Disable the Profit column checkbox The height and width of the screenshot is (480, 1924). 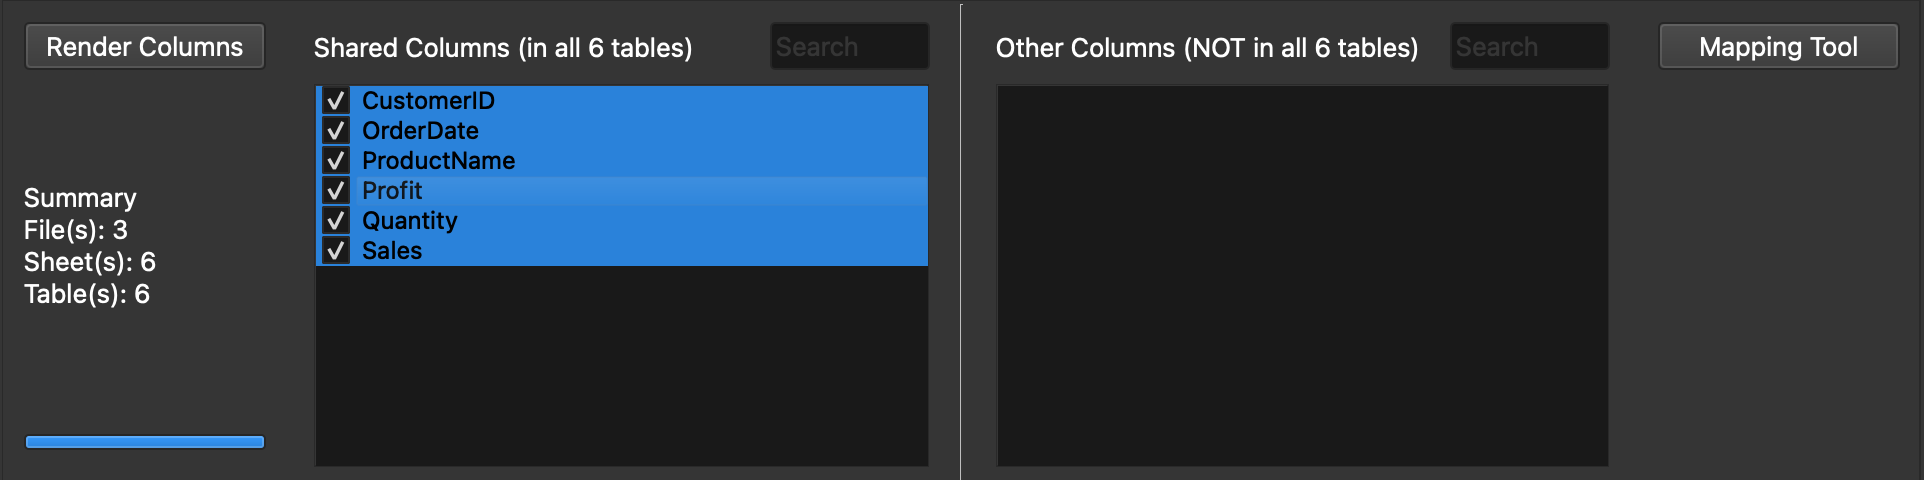(336, 191)
